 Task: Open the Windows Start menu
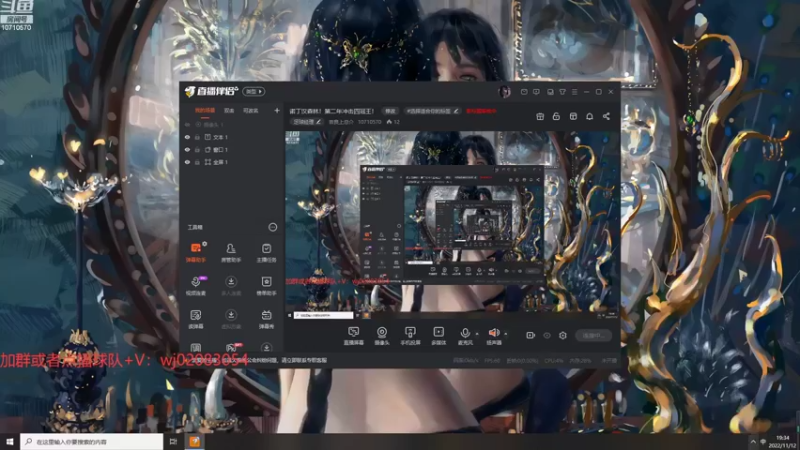(x=10, y=442)
